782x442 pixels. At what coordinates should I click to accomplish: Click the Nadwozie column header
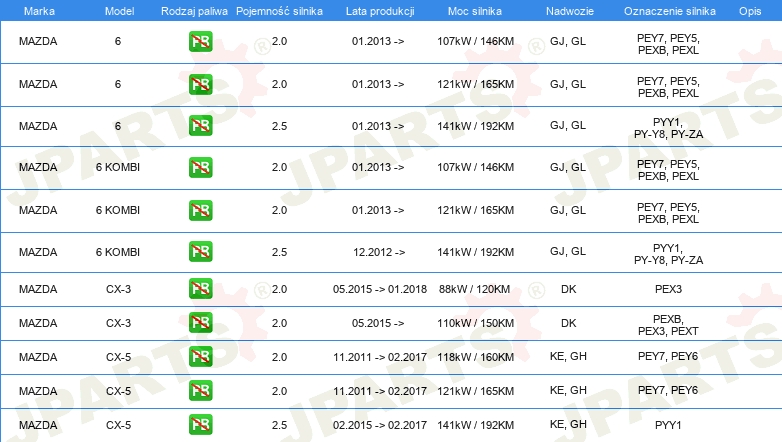[x=570, y=11]
